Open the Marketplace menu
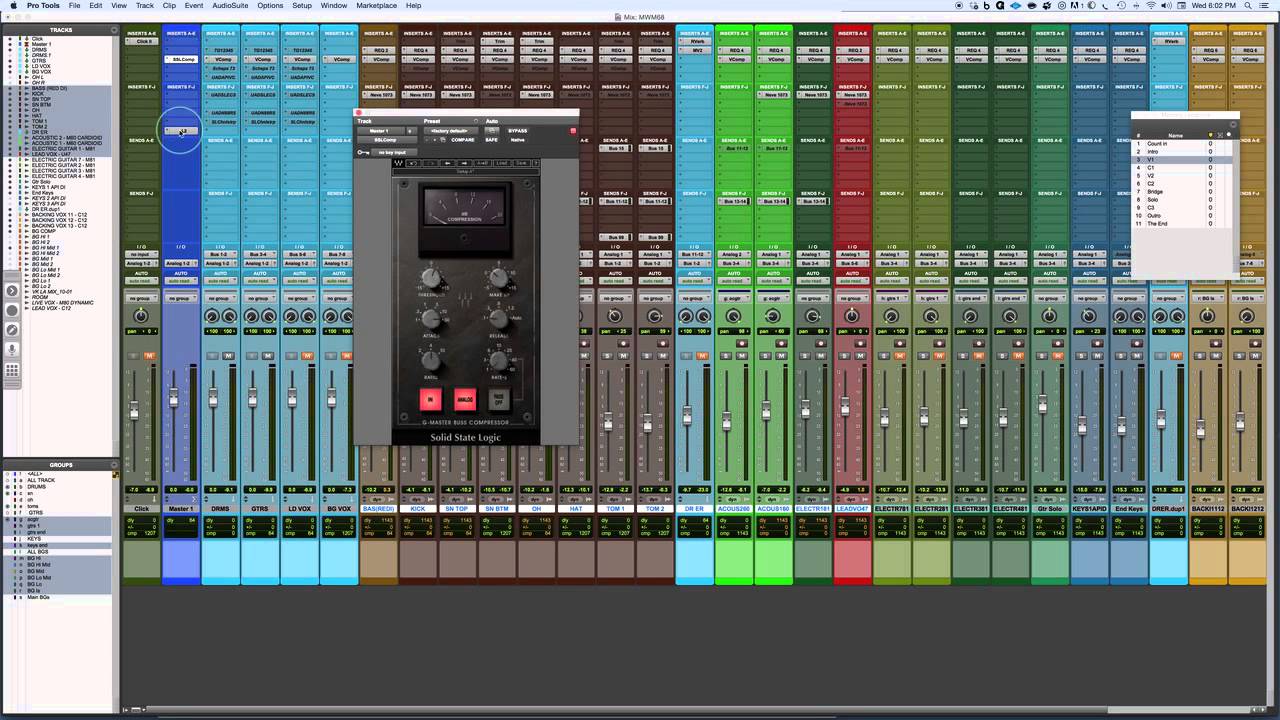Screen dimensions: 1280x720 (x=377, y=6)
